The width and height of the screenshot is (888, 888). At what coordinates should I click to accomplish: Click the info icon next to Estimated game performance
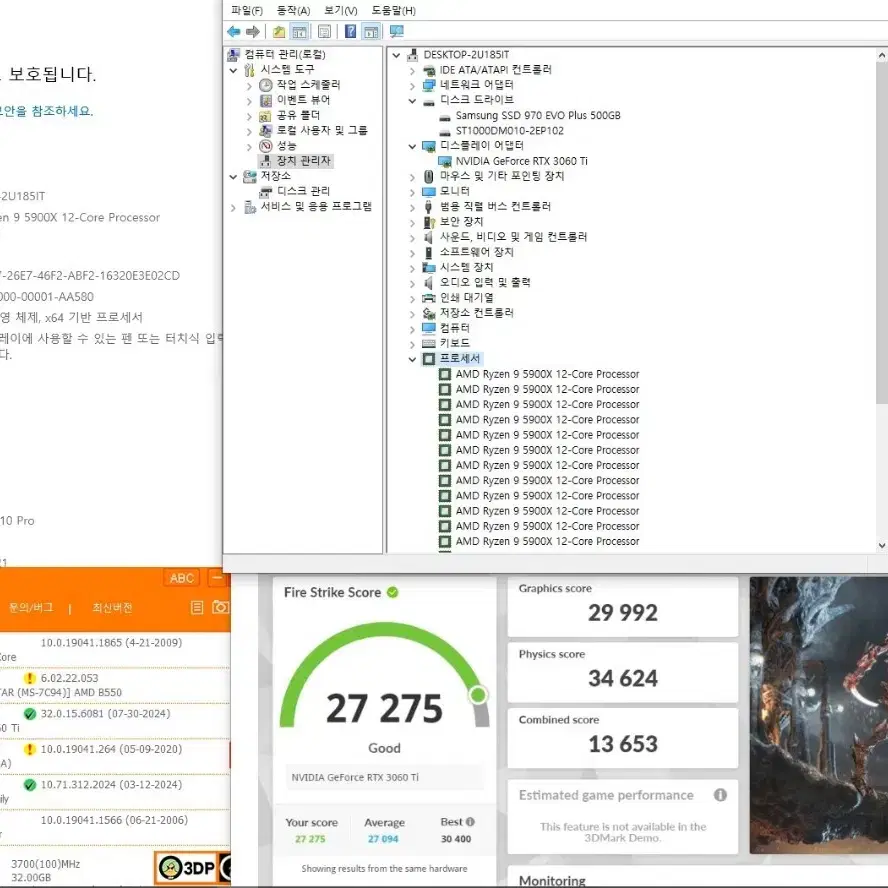pos(720,795)
